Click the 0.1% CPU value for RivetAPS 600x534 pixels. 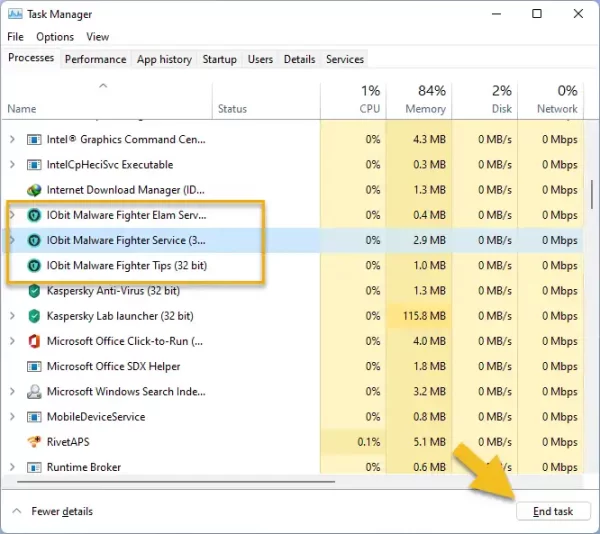(369, 442)
